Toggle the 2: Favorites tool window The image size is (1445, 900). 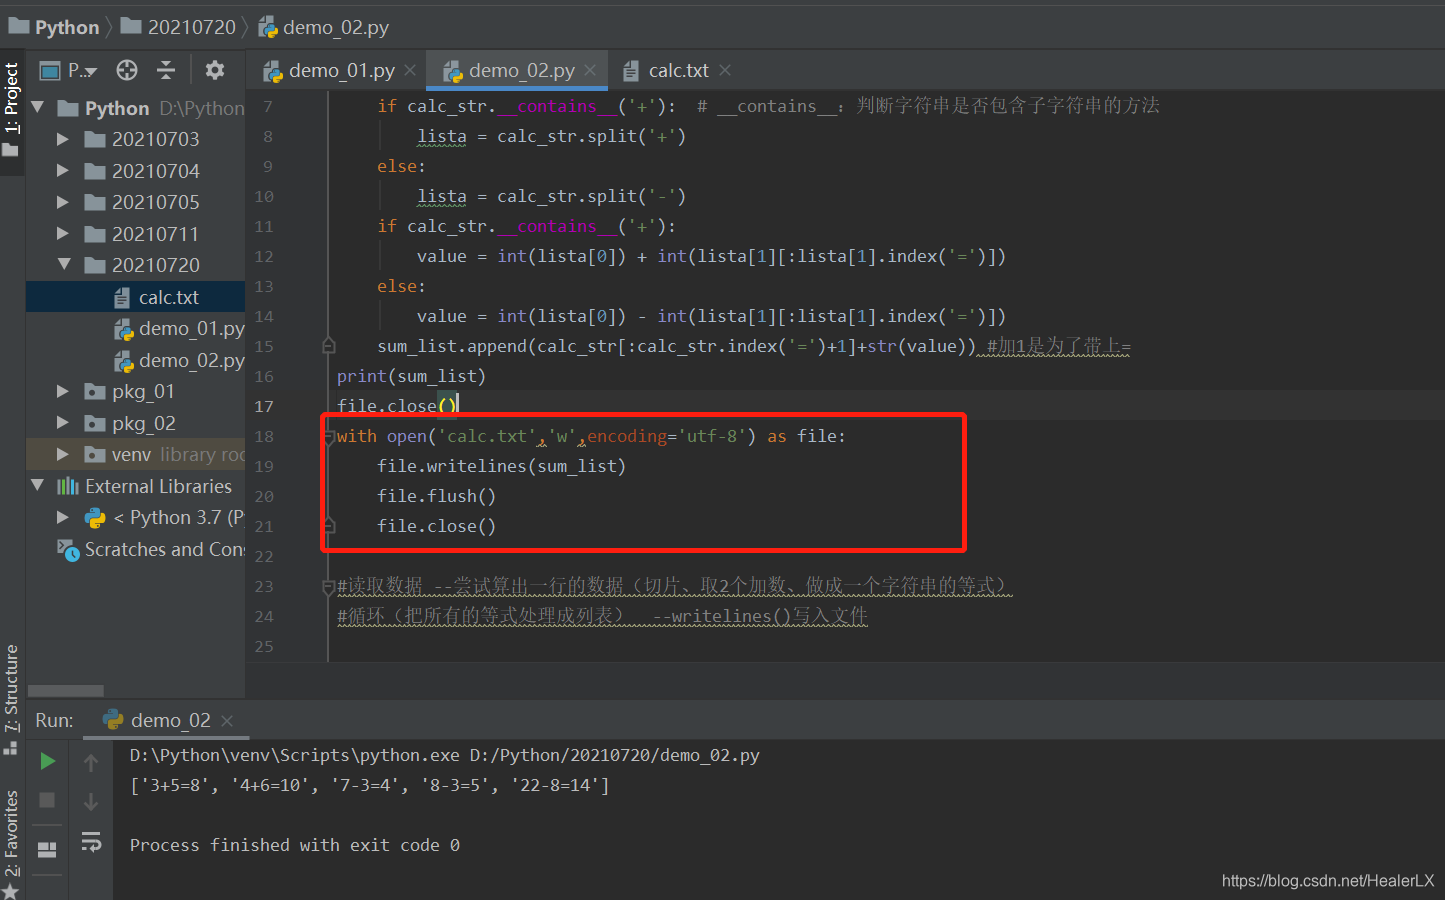click(11, 834)
